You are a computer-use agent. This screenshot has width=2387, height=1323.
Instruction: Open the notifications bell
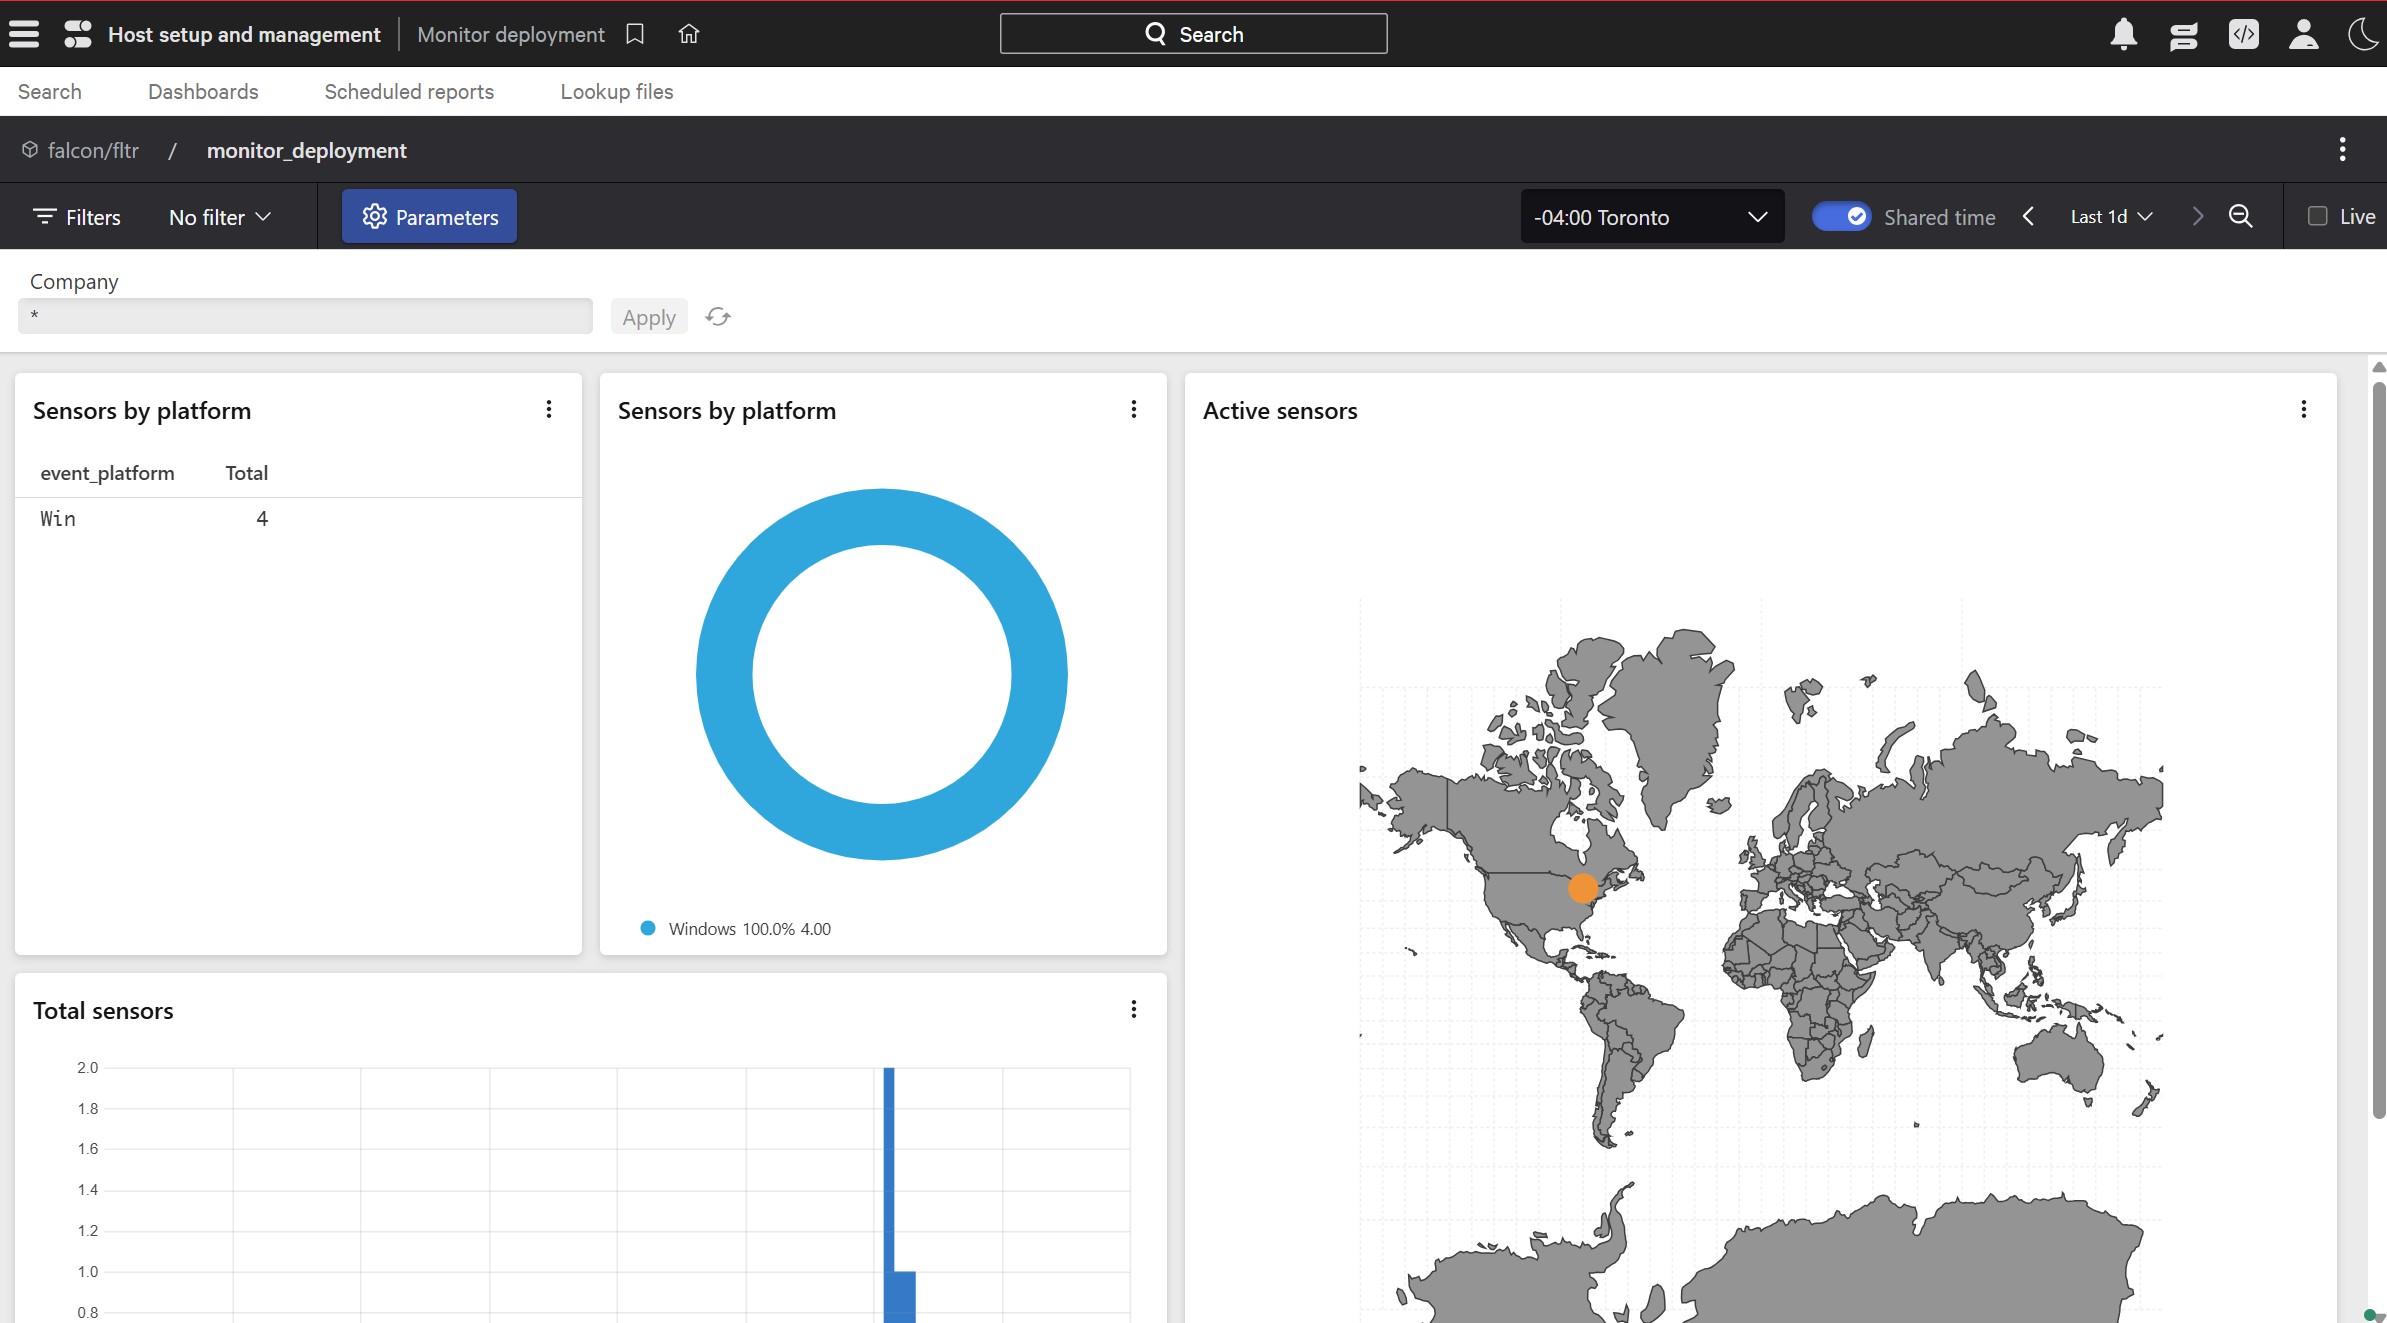click(2123, 34)
